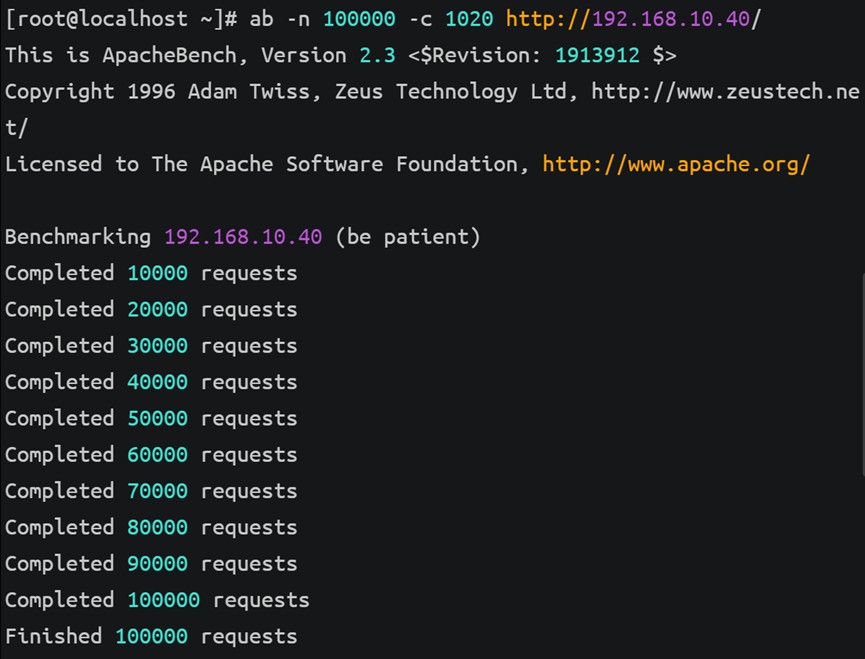This screenshot has height=659, width=865.
Task: Click the http://192.168.10.40/ URL in command
Action: tap(633, 19)
